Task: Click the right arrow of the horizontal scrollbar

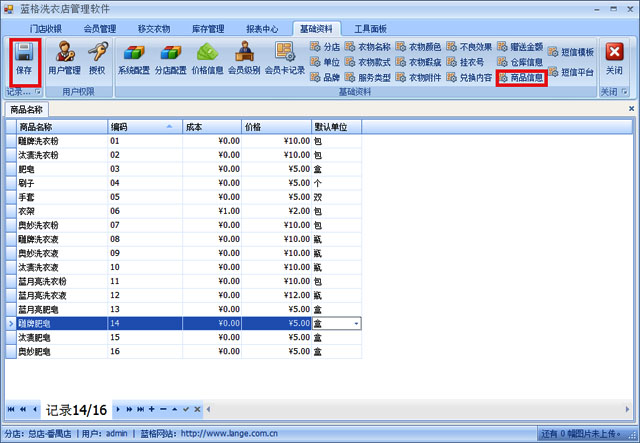Action: [627, 409]
